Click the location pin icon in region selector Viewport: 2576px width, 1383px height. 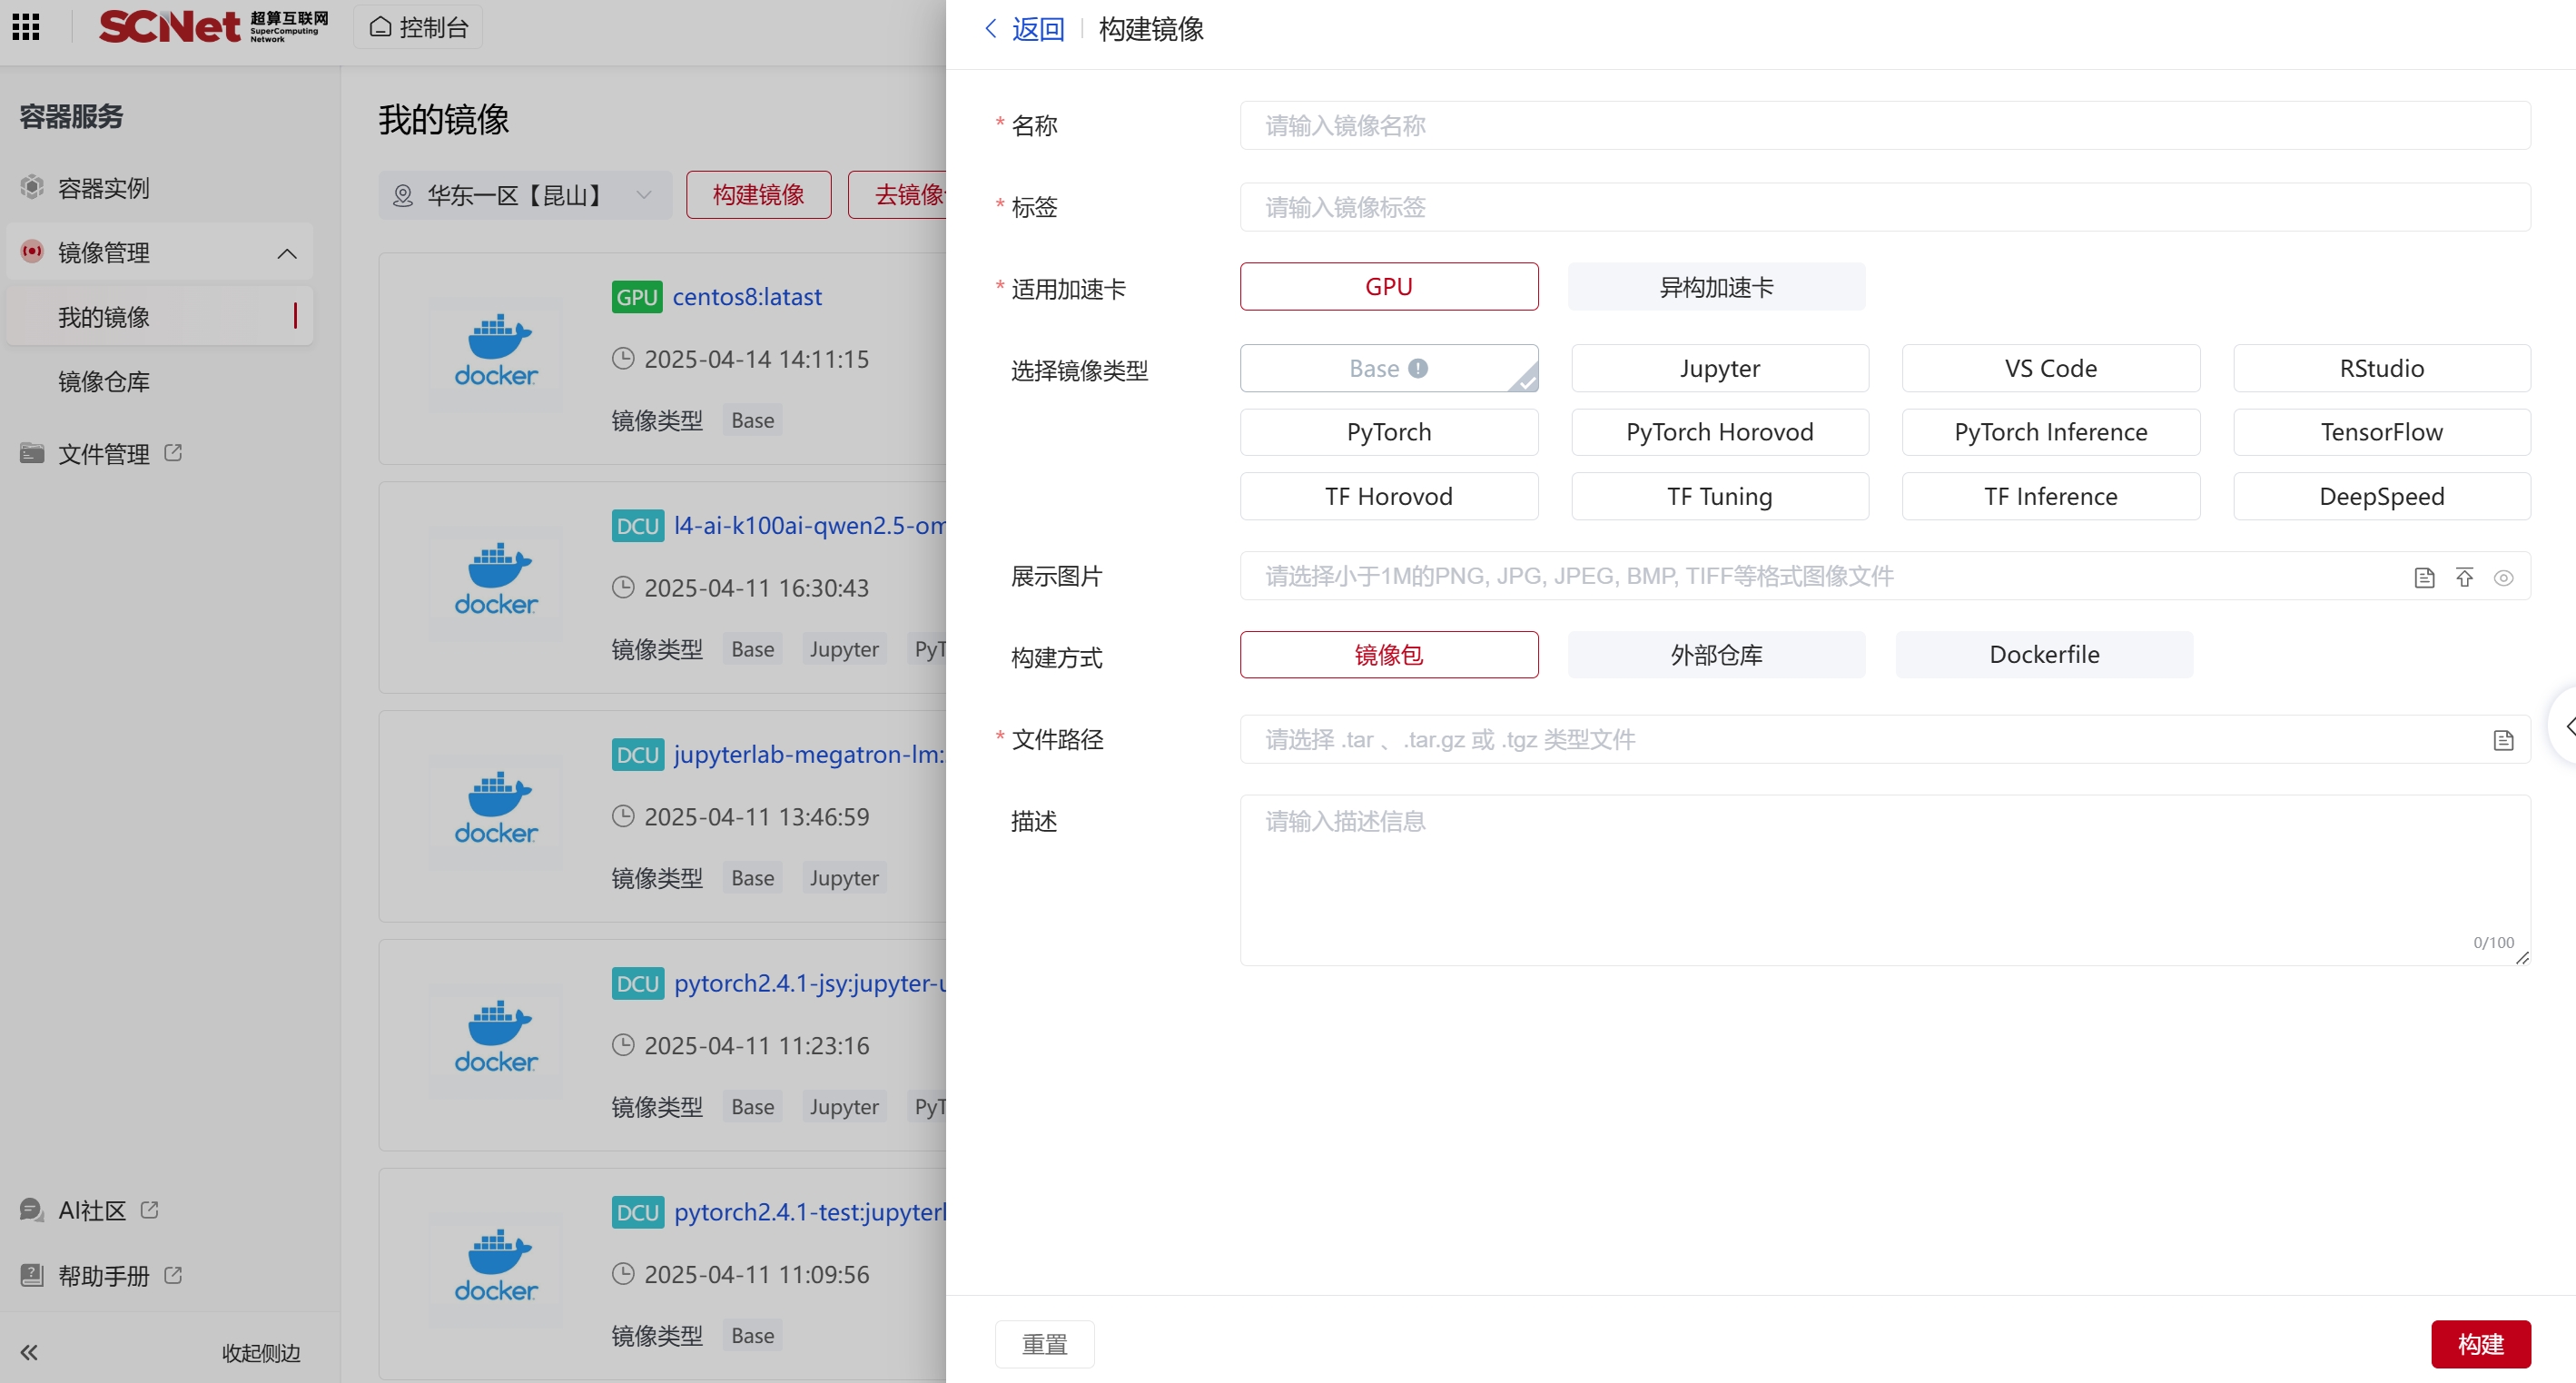tap(403, 195)
